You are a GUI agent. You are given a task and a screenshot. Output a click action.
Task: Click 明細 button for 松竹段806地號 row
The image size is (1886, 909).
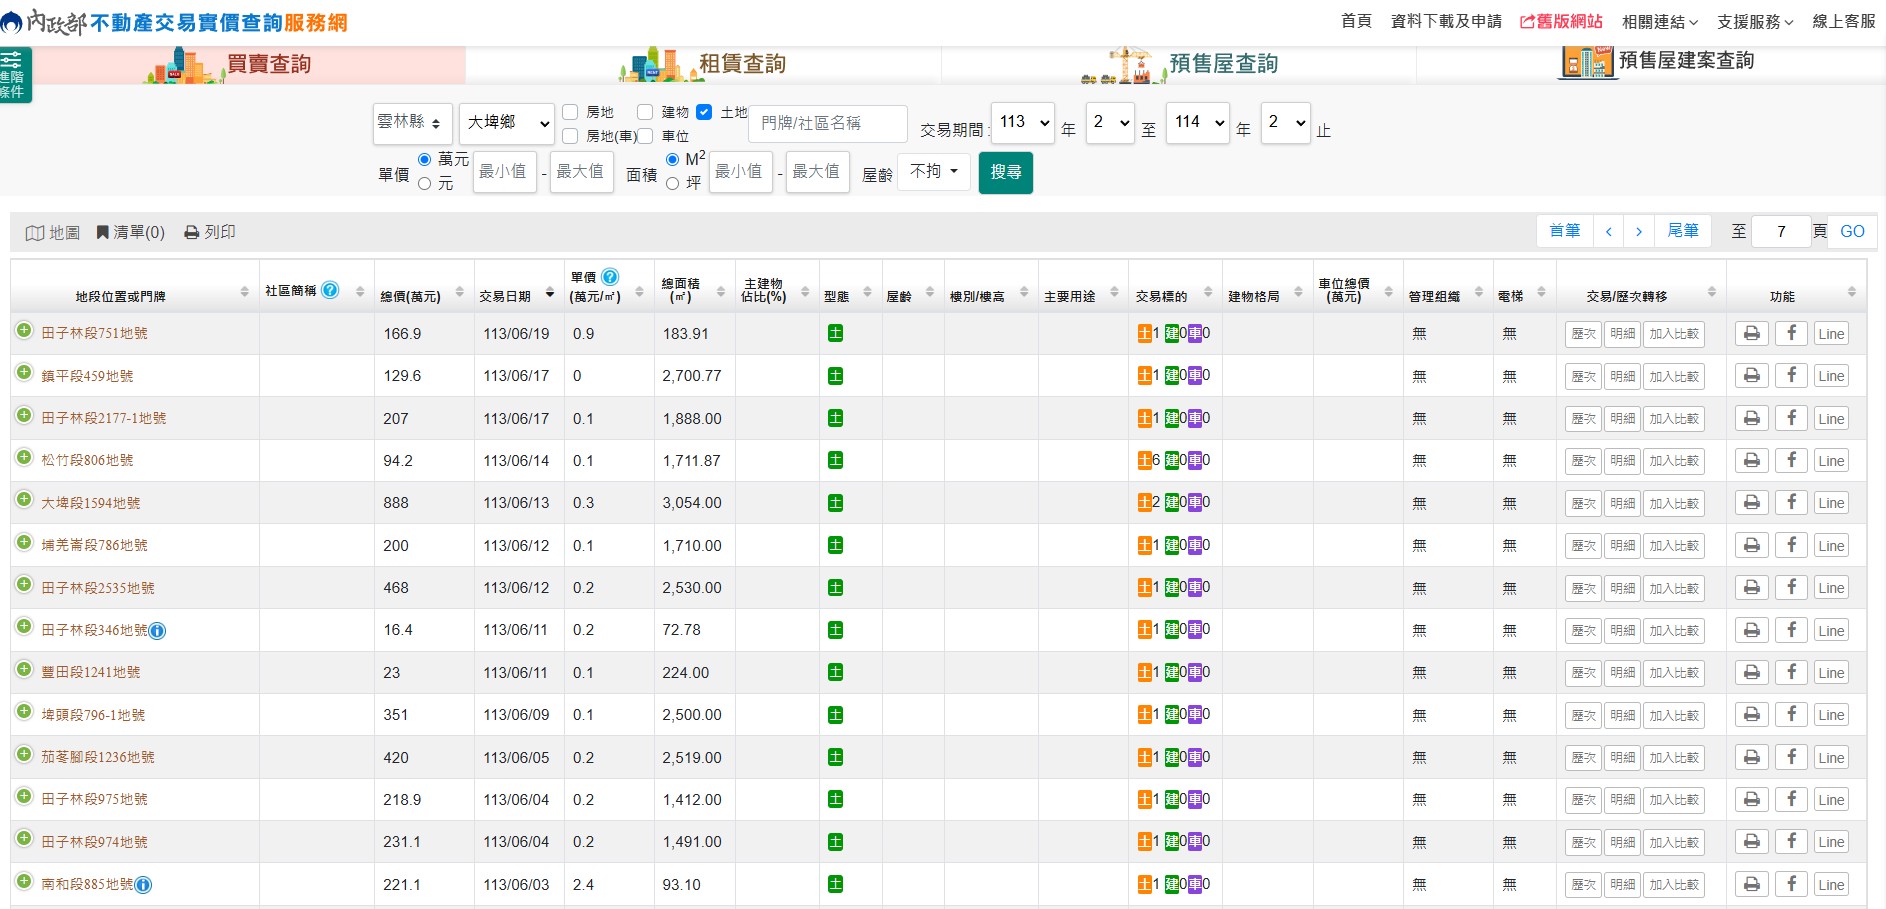click(x=1622, y=461)
